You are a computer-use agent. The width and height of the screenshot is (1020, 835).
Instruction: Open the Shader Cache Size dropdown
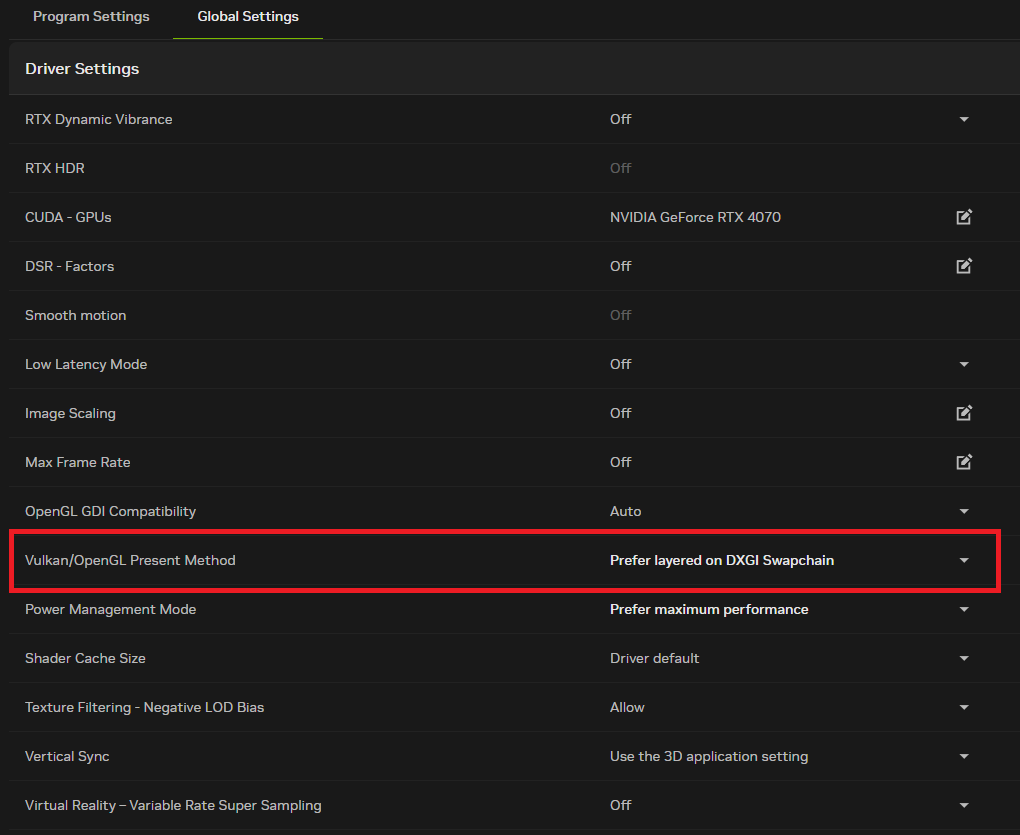(964, 658)
